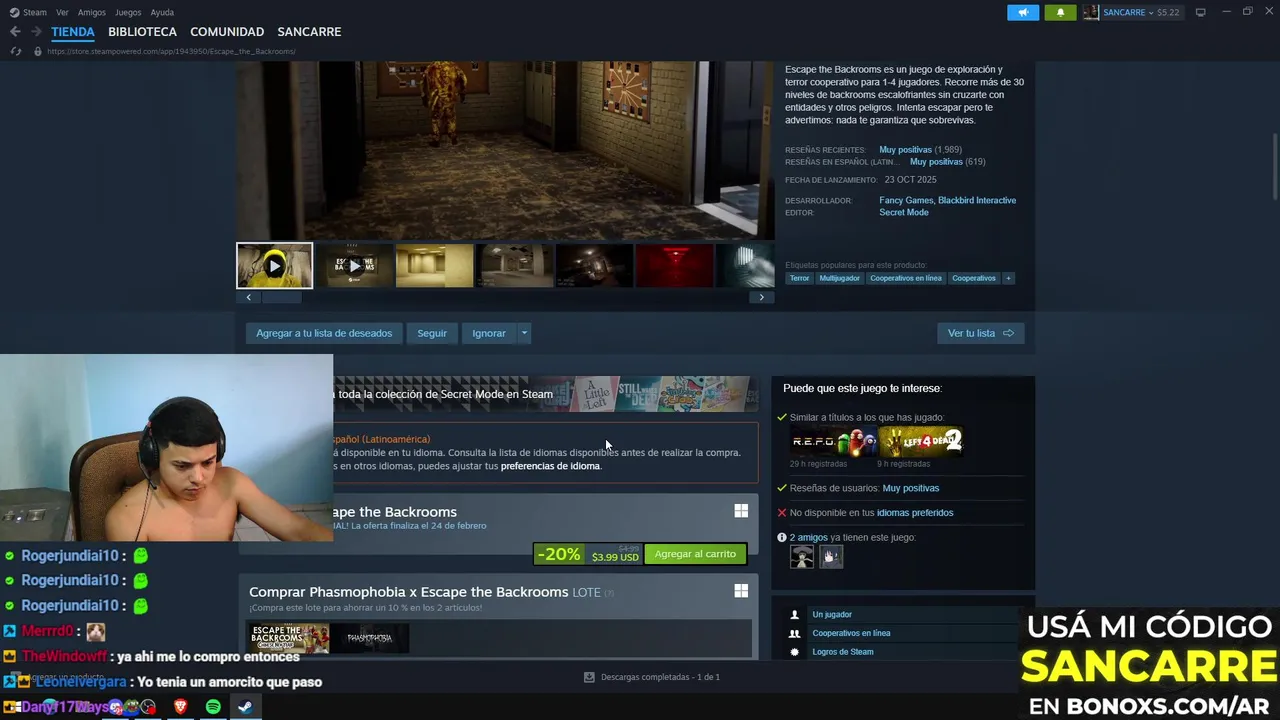The width and height of the screenshot is (1280, 720).
Task: Click the online co-op players icon
Action: pyautogui.click(x=795, y=633)
